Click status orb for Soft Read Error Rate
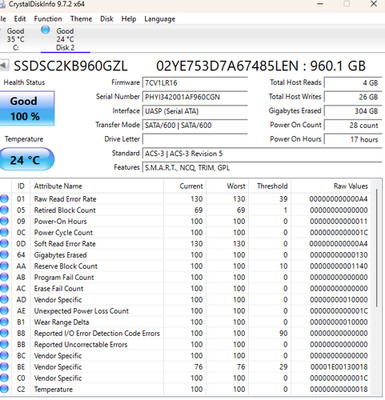The width and height of the screenshot is (385, 400). [x=4, y=244]
